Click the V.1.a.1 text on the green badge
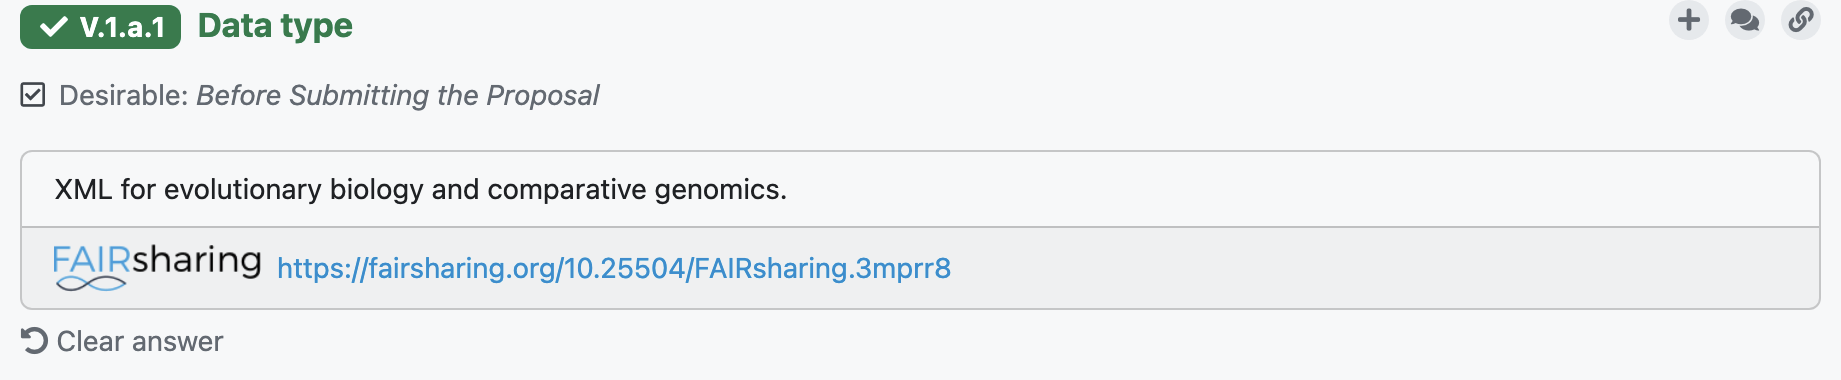The width and height of the screenshot is (1841, 380). (x=123, y=28)
